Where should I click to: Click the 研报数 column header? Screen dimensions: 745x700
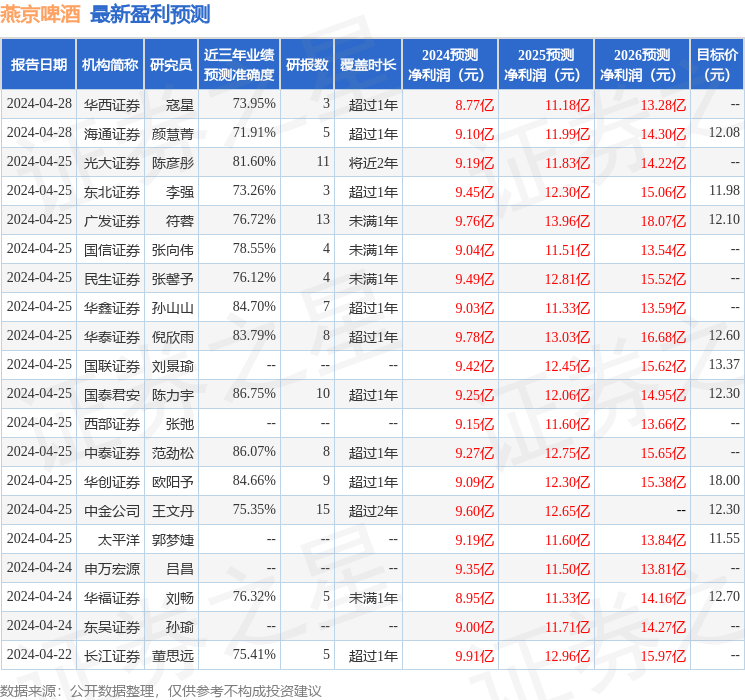(x=307, y=65)
